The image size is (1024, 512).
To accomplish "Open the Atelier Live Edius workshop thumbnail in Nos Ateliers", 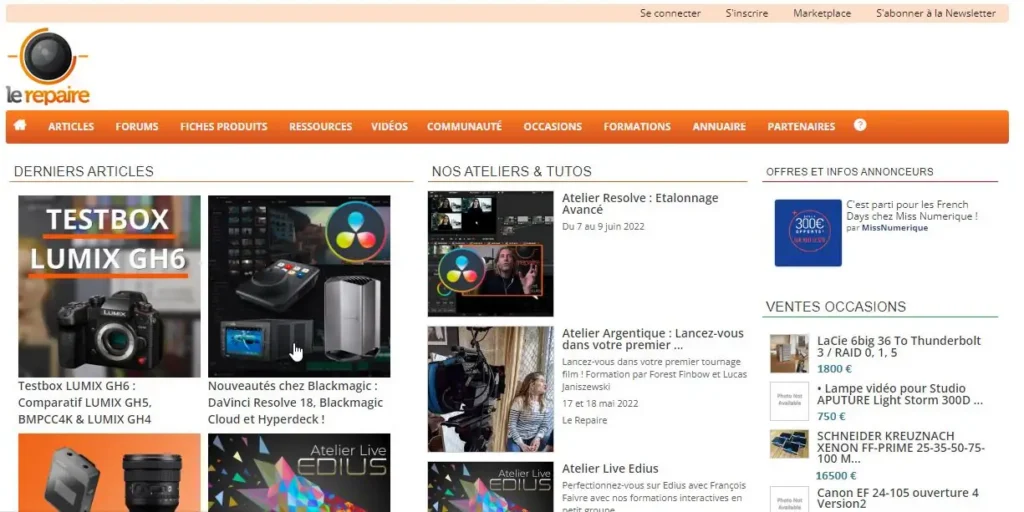I will pos(490,487).
